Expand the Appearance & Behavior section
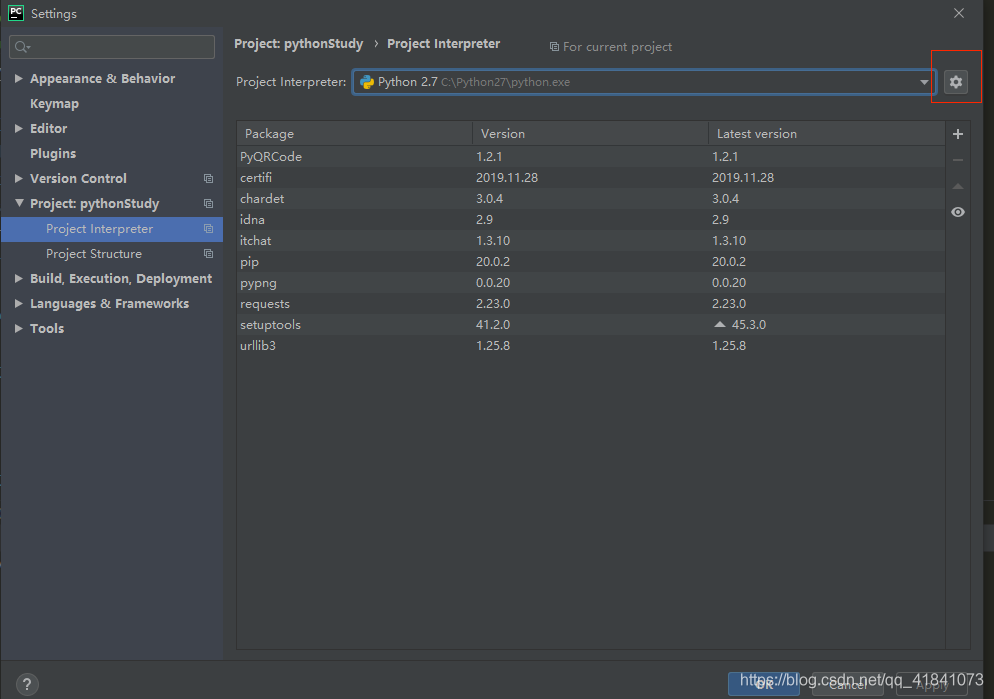 [x=18, y=78]
